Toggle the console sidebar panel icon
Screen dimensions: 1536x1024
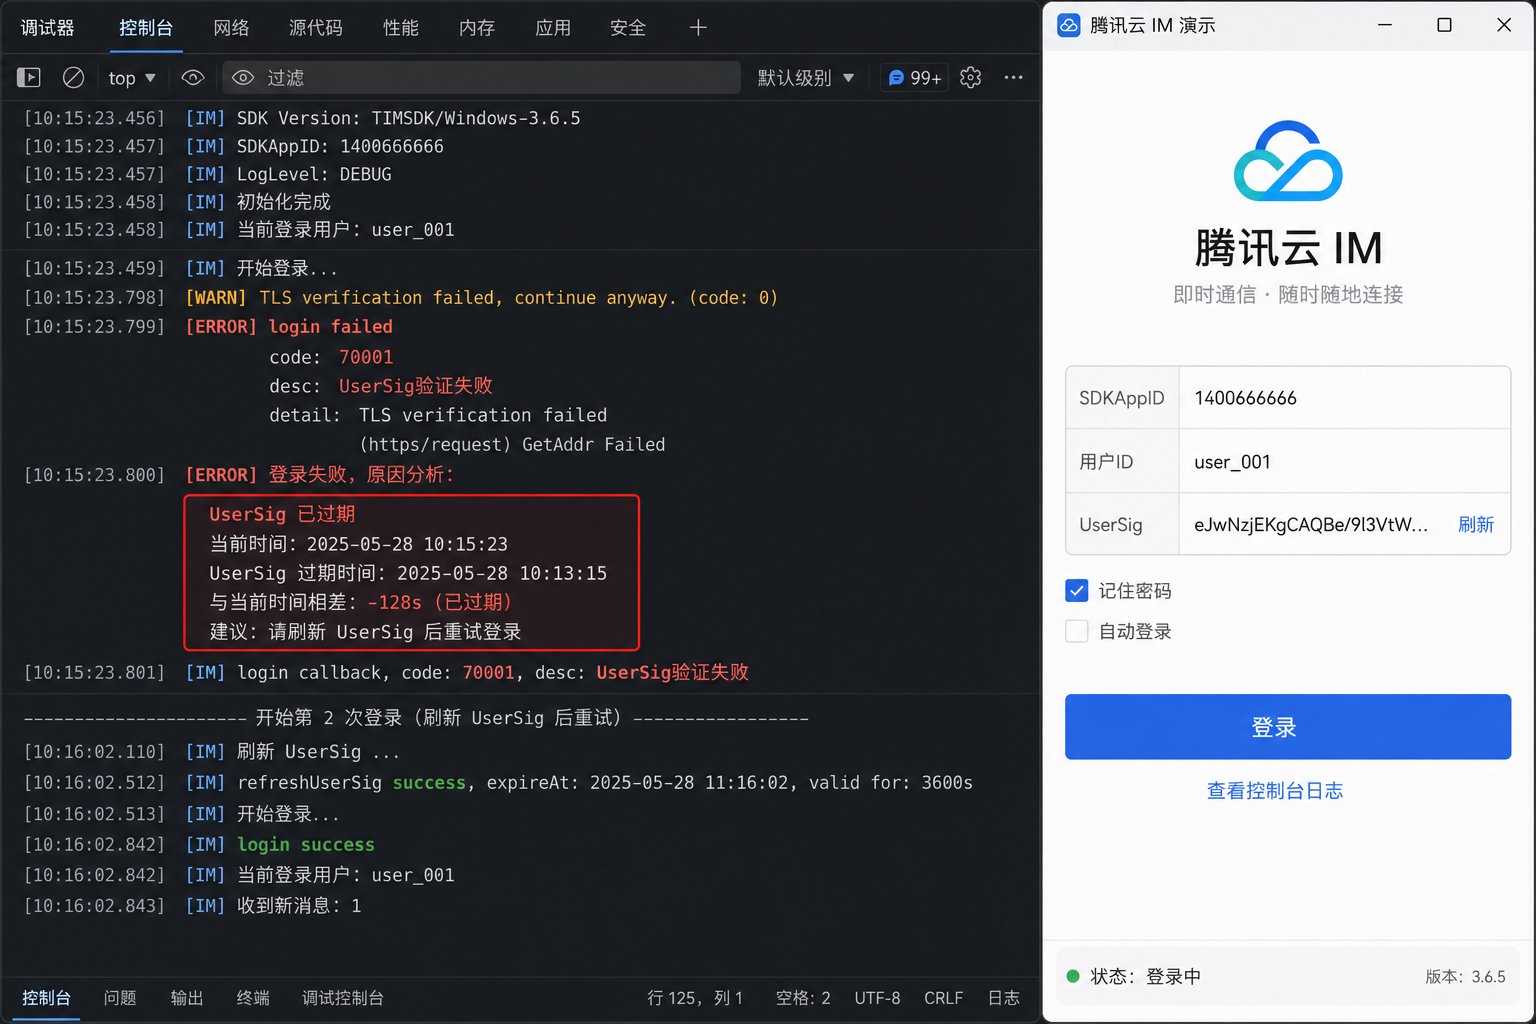coord(29,77)
